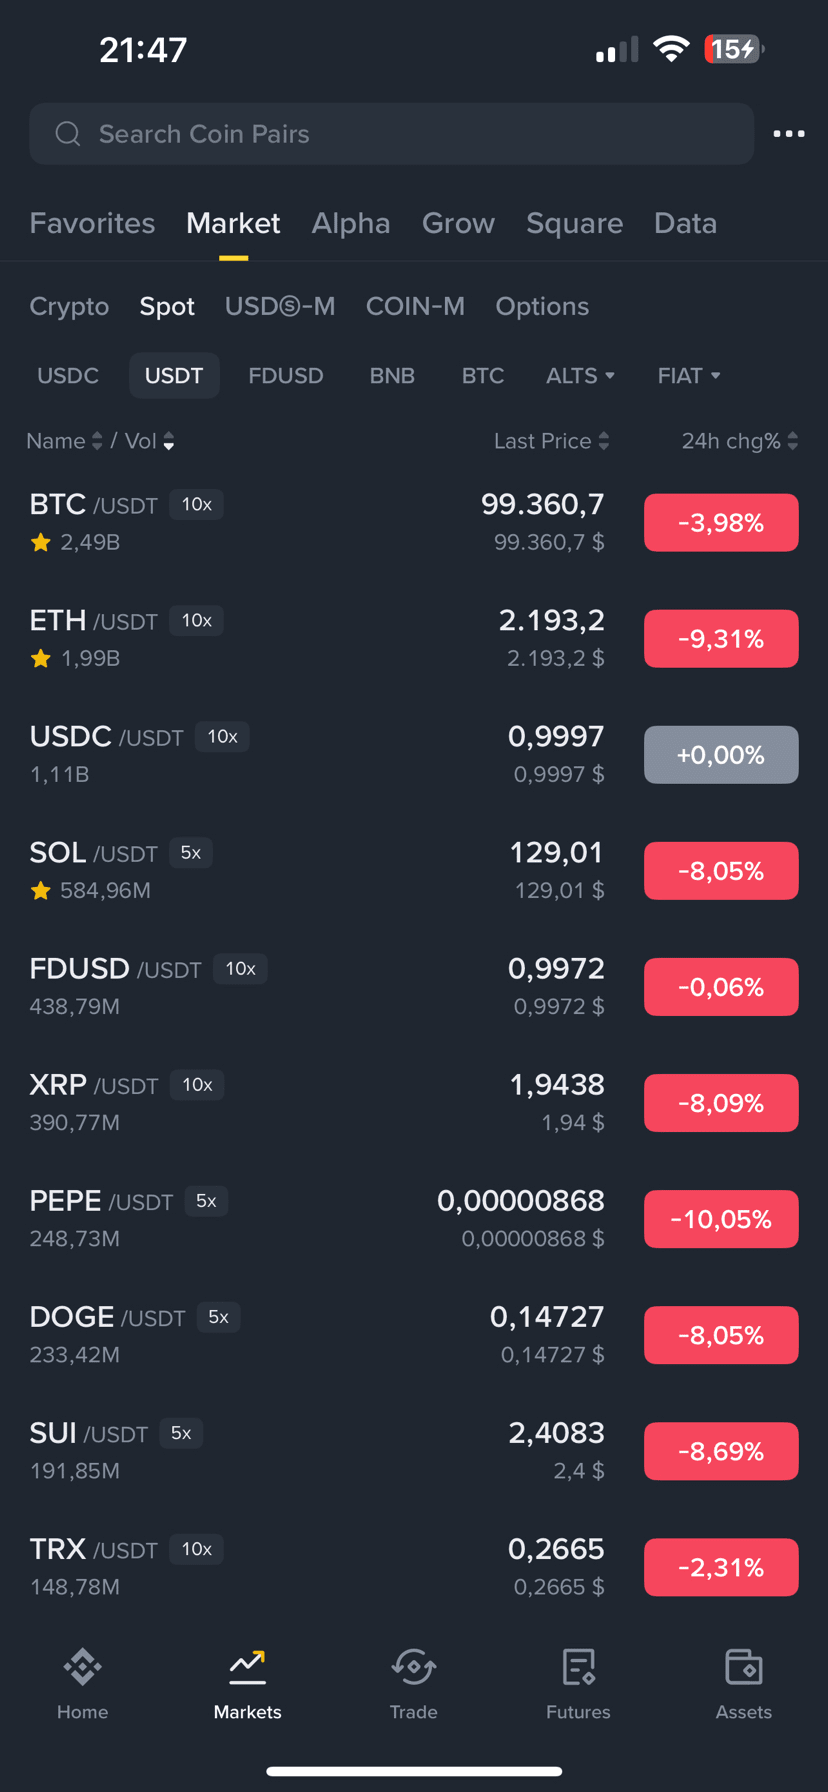Select the USDC quote currency filter
Screen dimensions: 828x1792
point(68,376)
